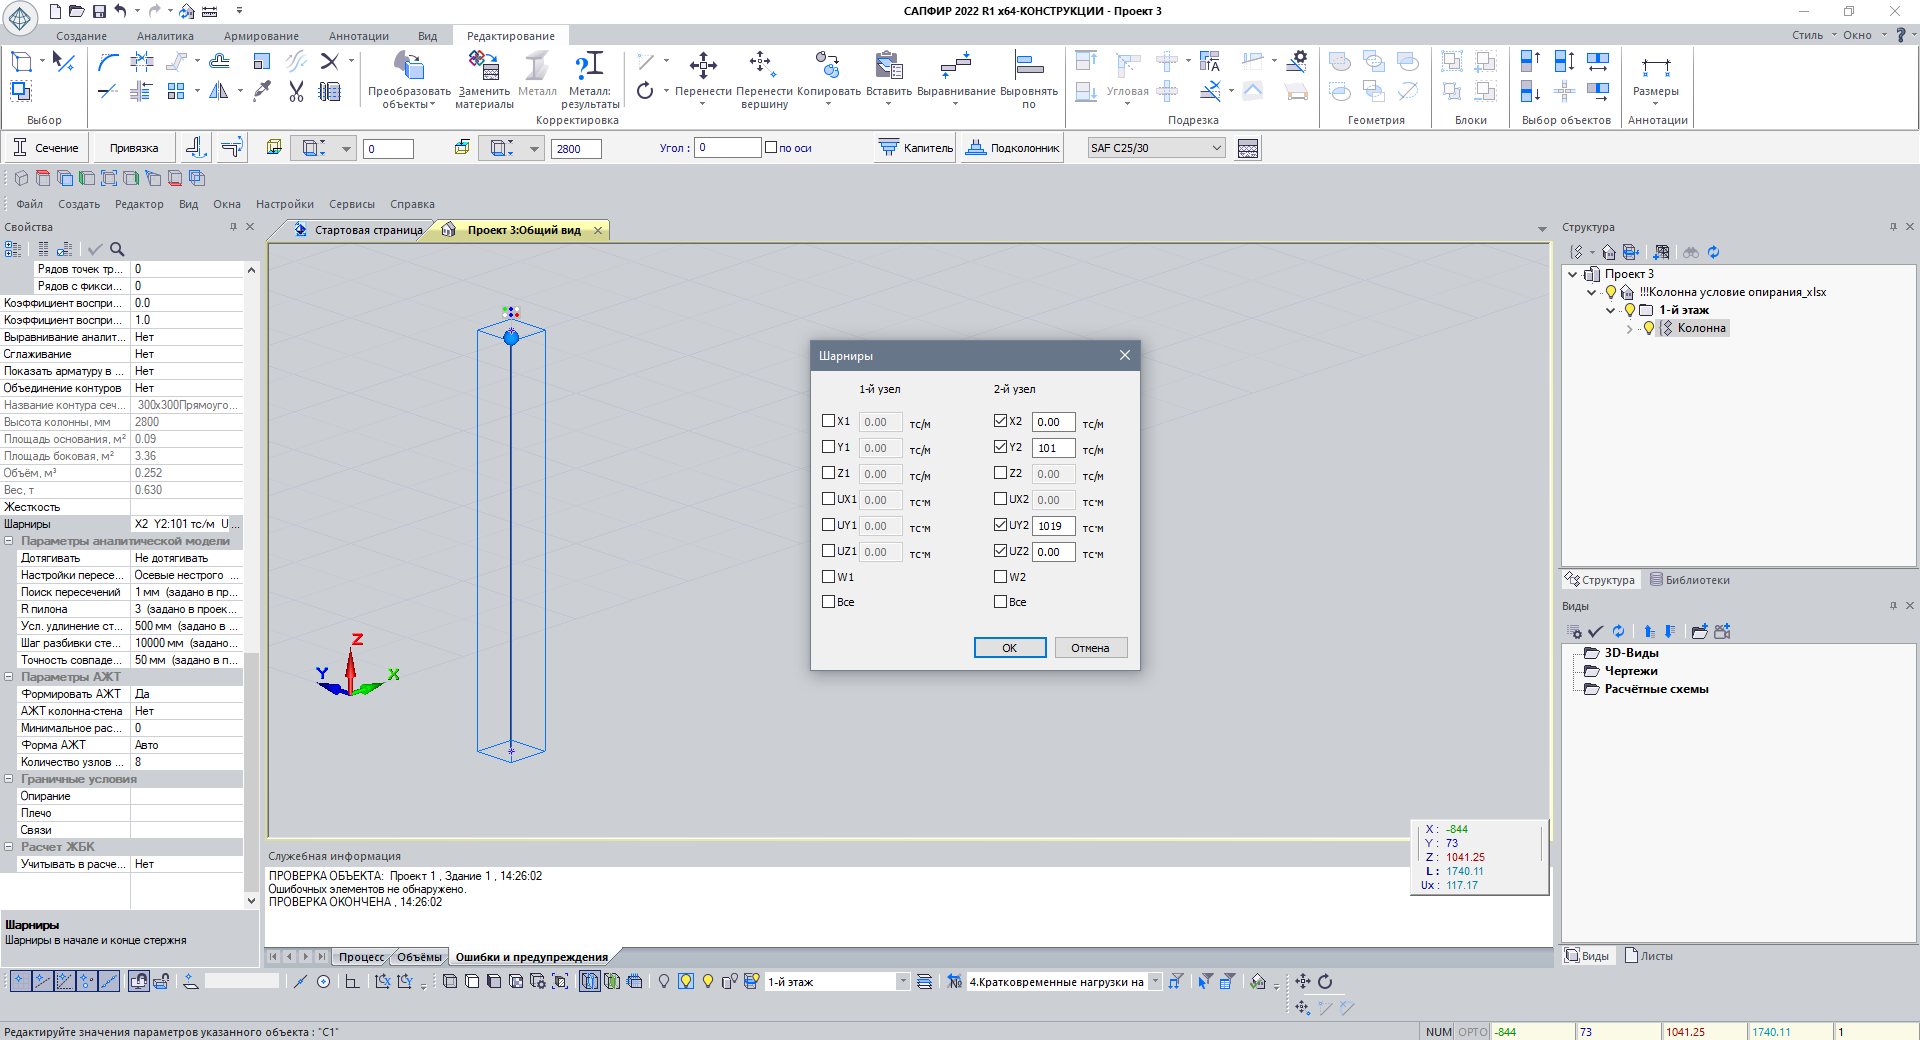Viewport: 1920px width, 1040px height.
Task: Click the Копировать (Copy) ribbon icon
Action: [x=828, y=67]
